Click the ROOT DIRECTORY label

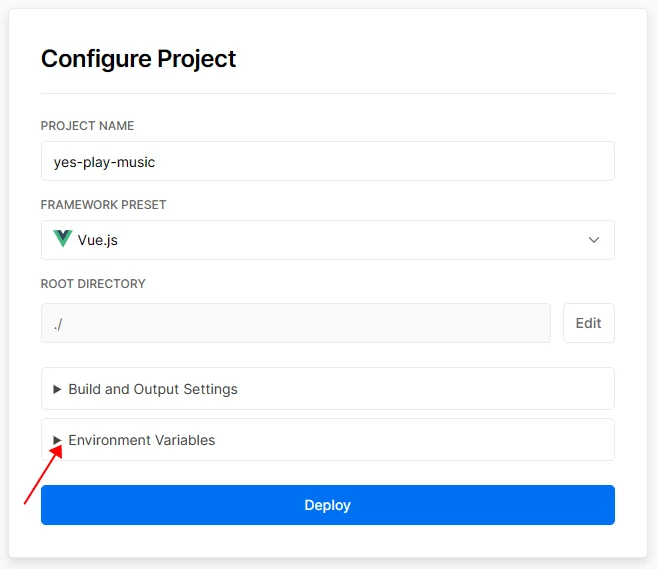pyautogui.click(x=93, y=284)
